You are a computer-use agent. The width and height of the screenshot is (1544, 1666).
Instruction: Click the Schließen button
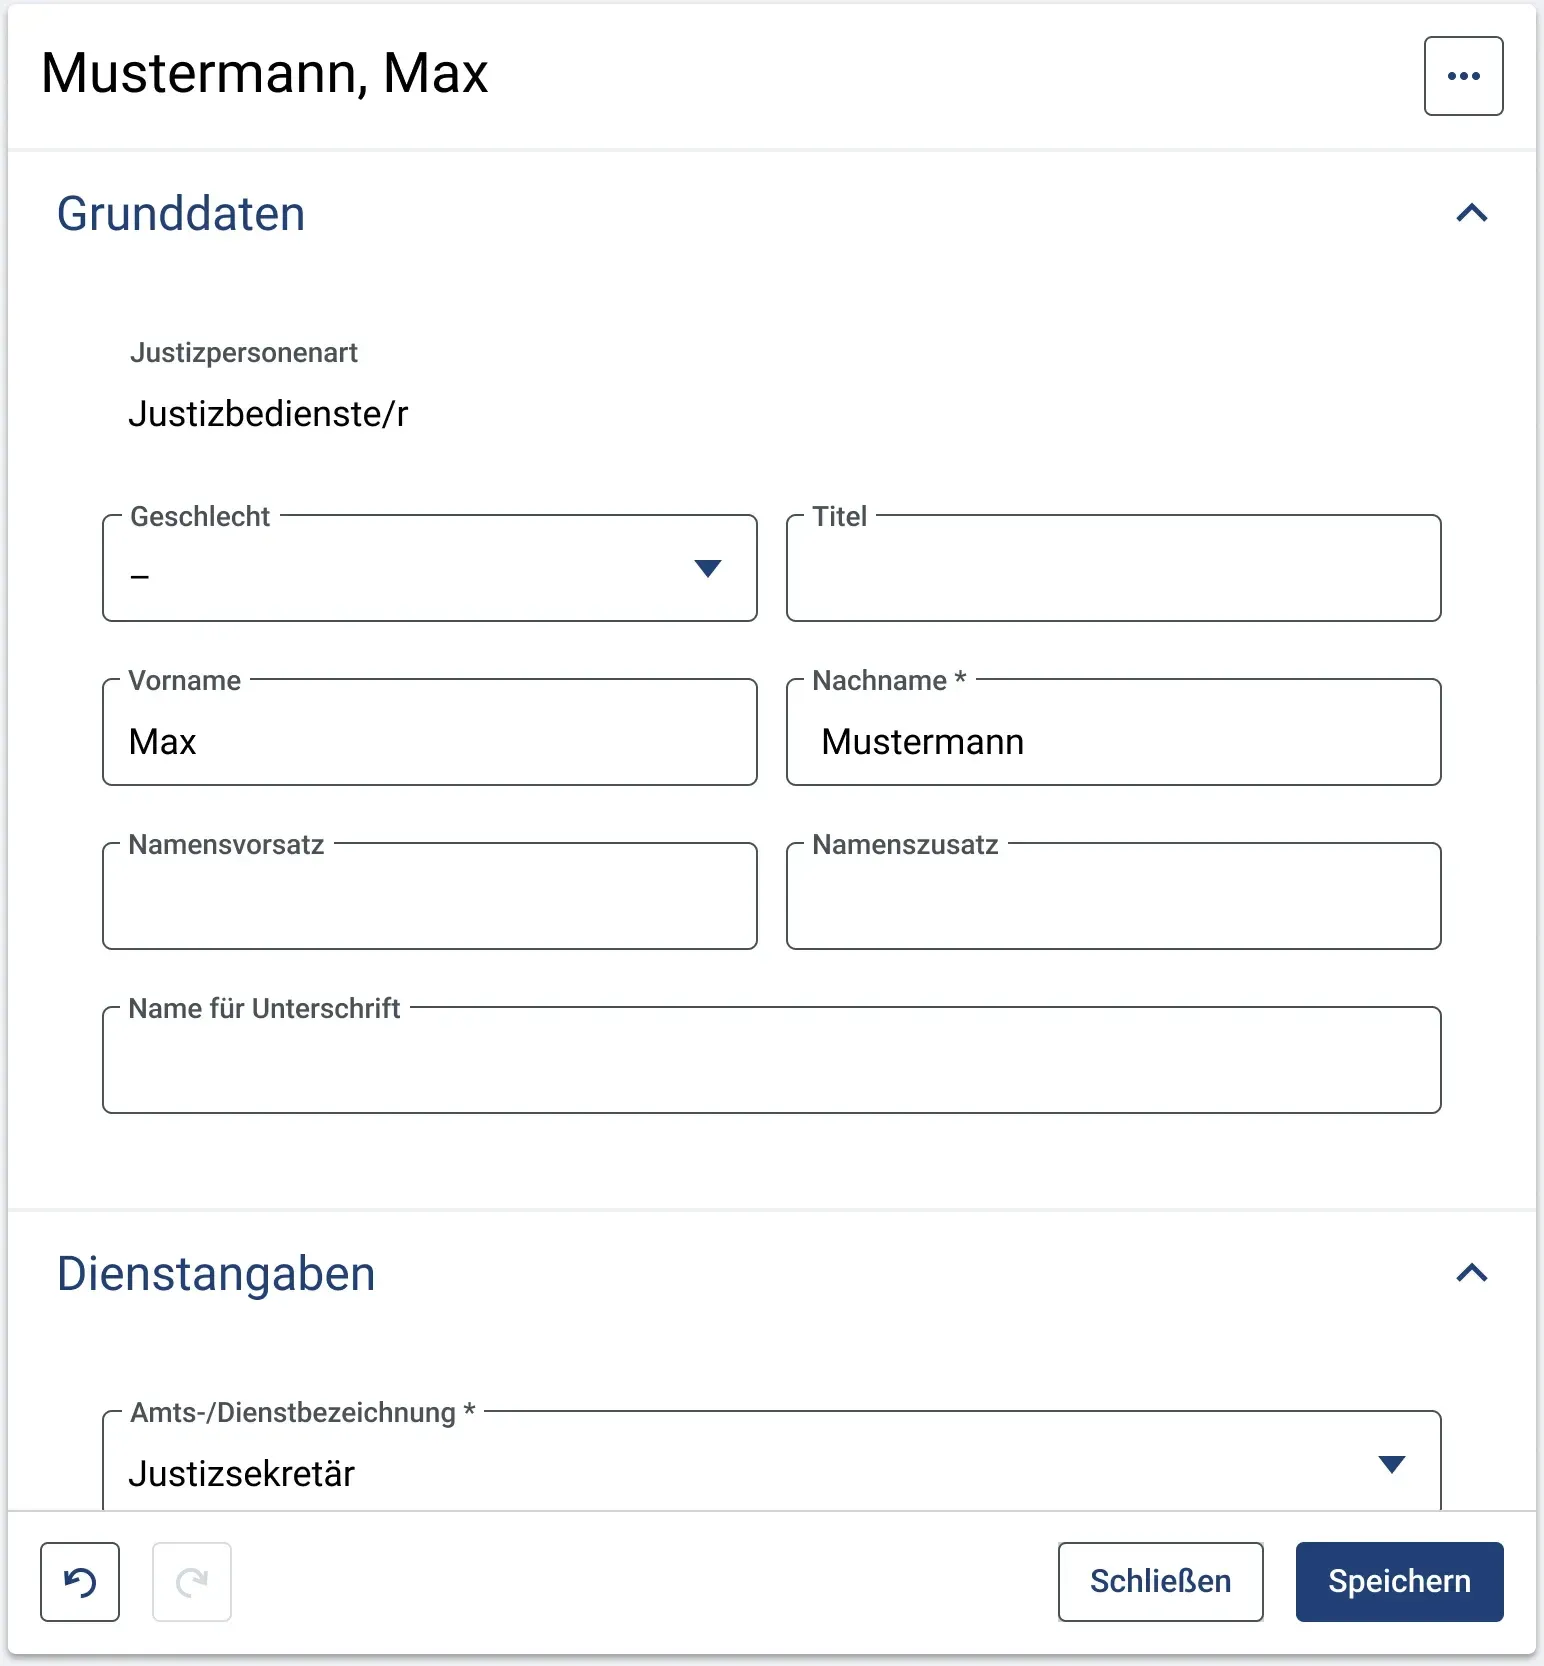1160,1581
